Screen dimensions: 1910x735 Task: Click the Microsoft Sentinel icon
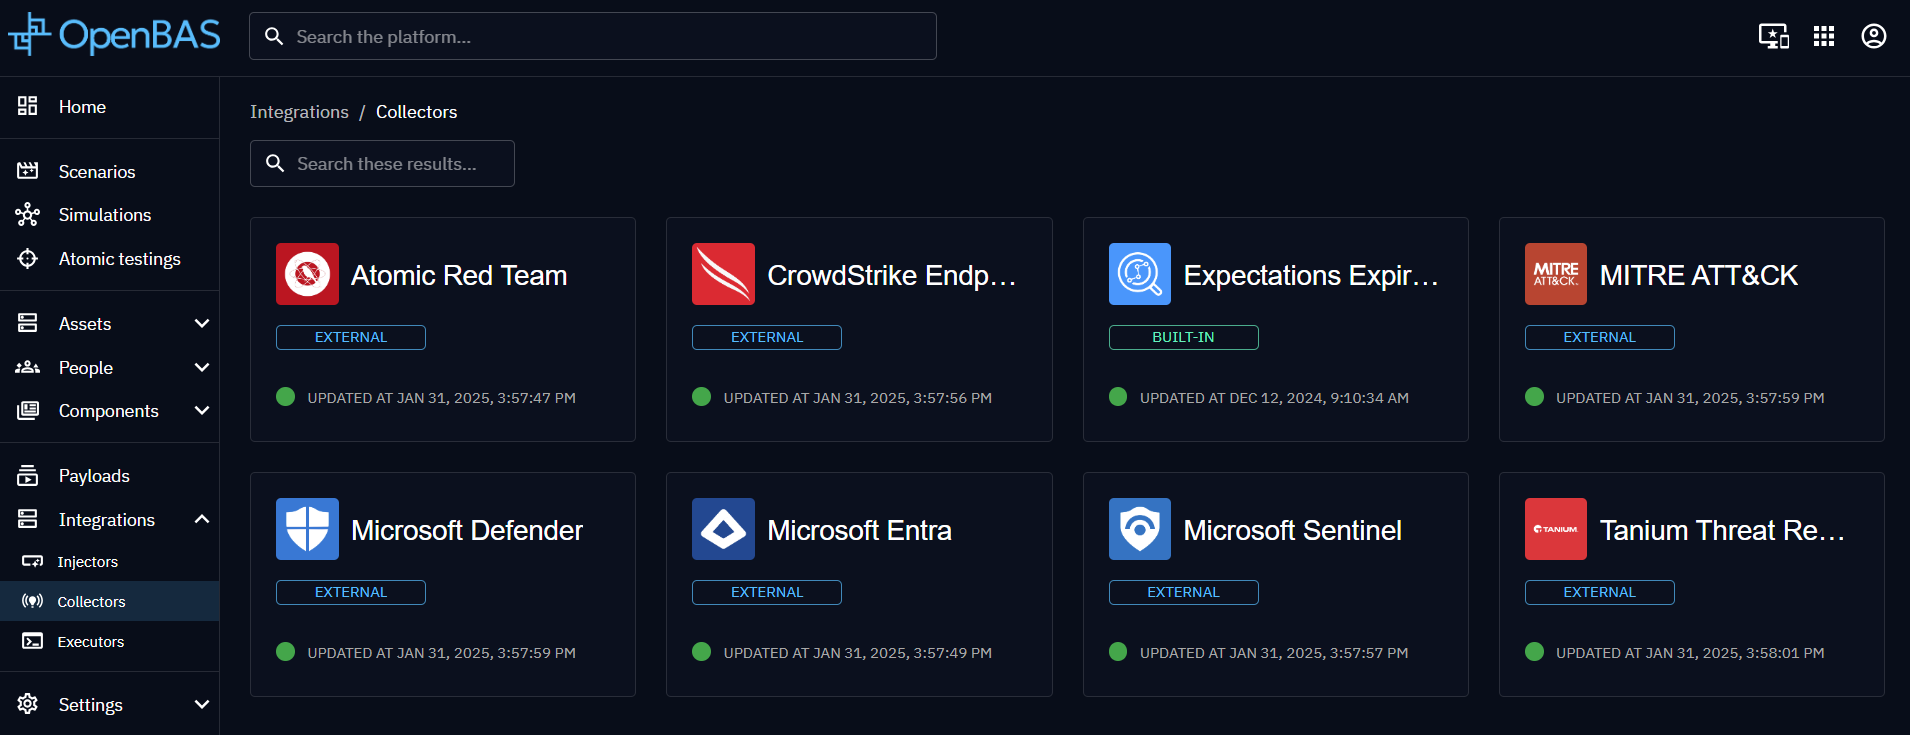(x=1139, y=529)
